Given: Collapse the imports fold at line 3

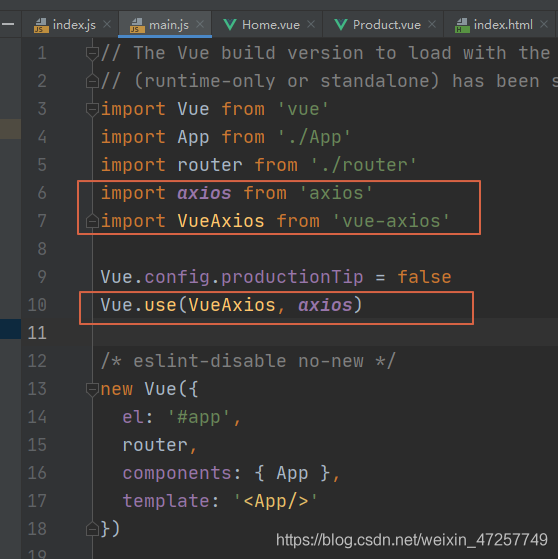Looking at the screenshot, I should tap(92, 109).
